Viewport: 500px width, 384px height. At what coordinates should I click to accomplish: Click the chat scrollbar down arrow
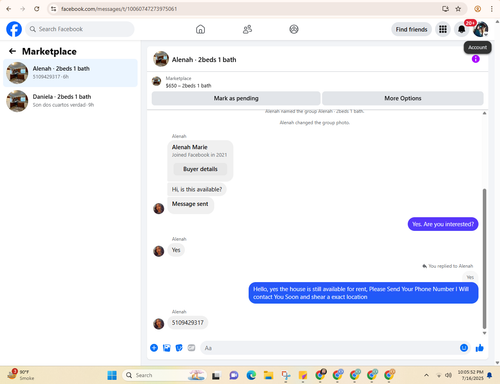(484, 333)
